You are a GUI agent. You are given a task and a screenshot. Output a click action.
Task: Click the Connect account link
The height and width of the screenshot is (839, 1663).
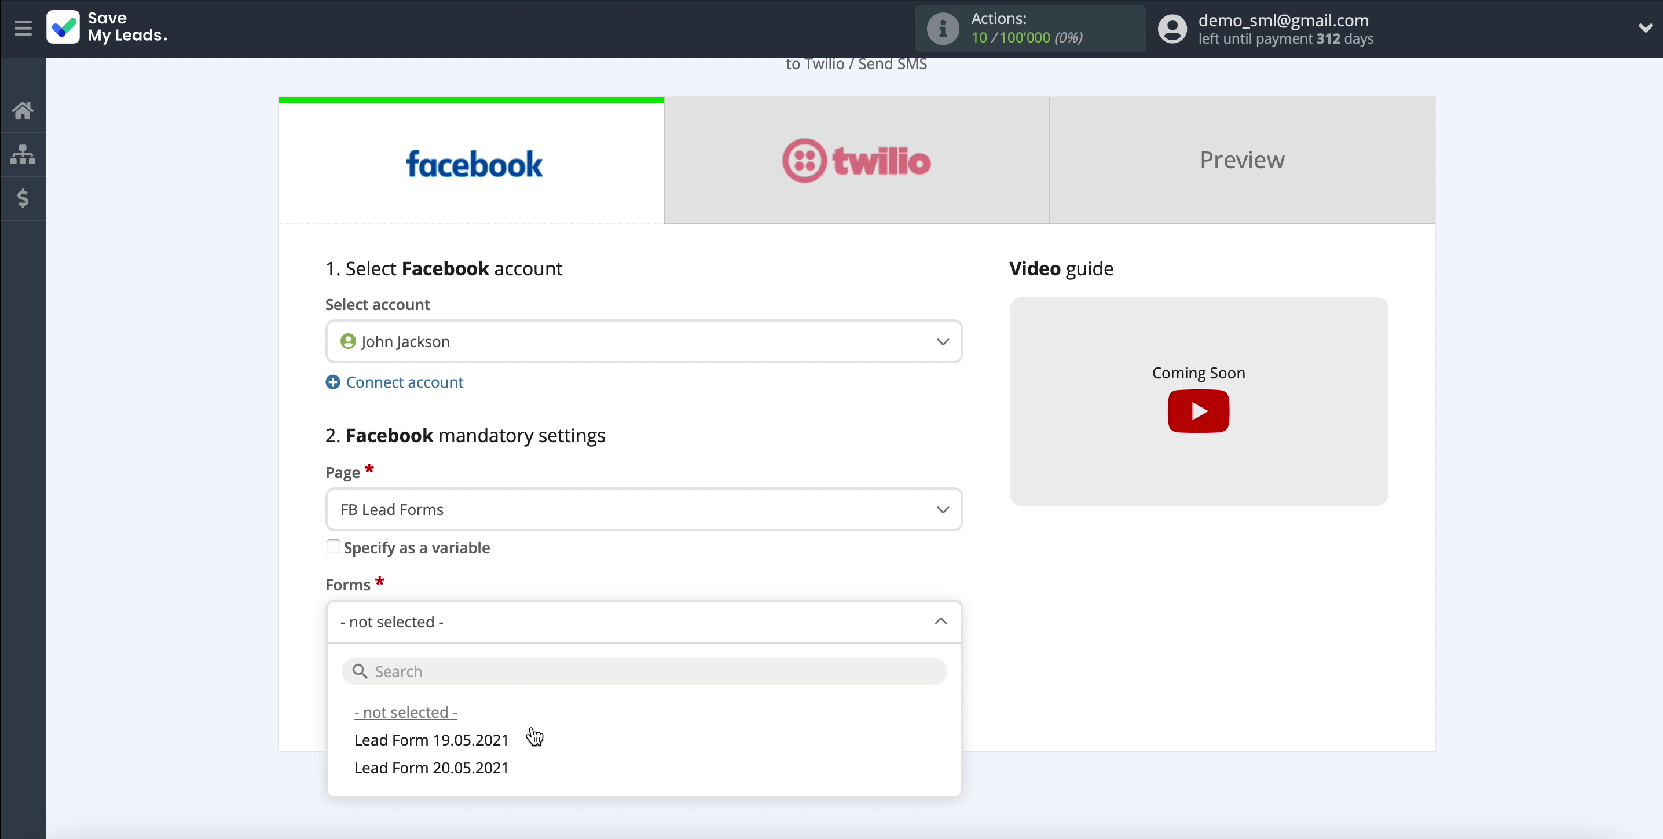(x=404, y=382)
